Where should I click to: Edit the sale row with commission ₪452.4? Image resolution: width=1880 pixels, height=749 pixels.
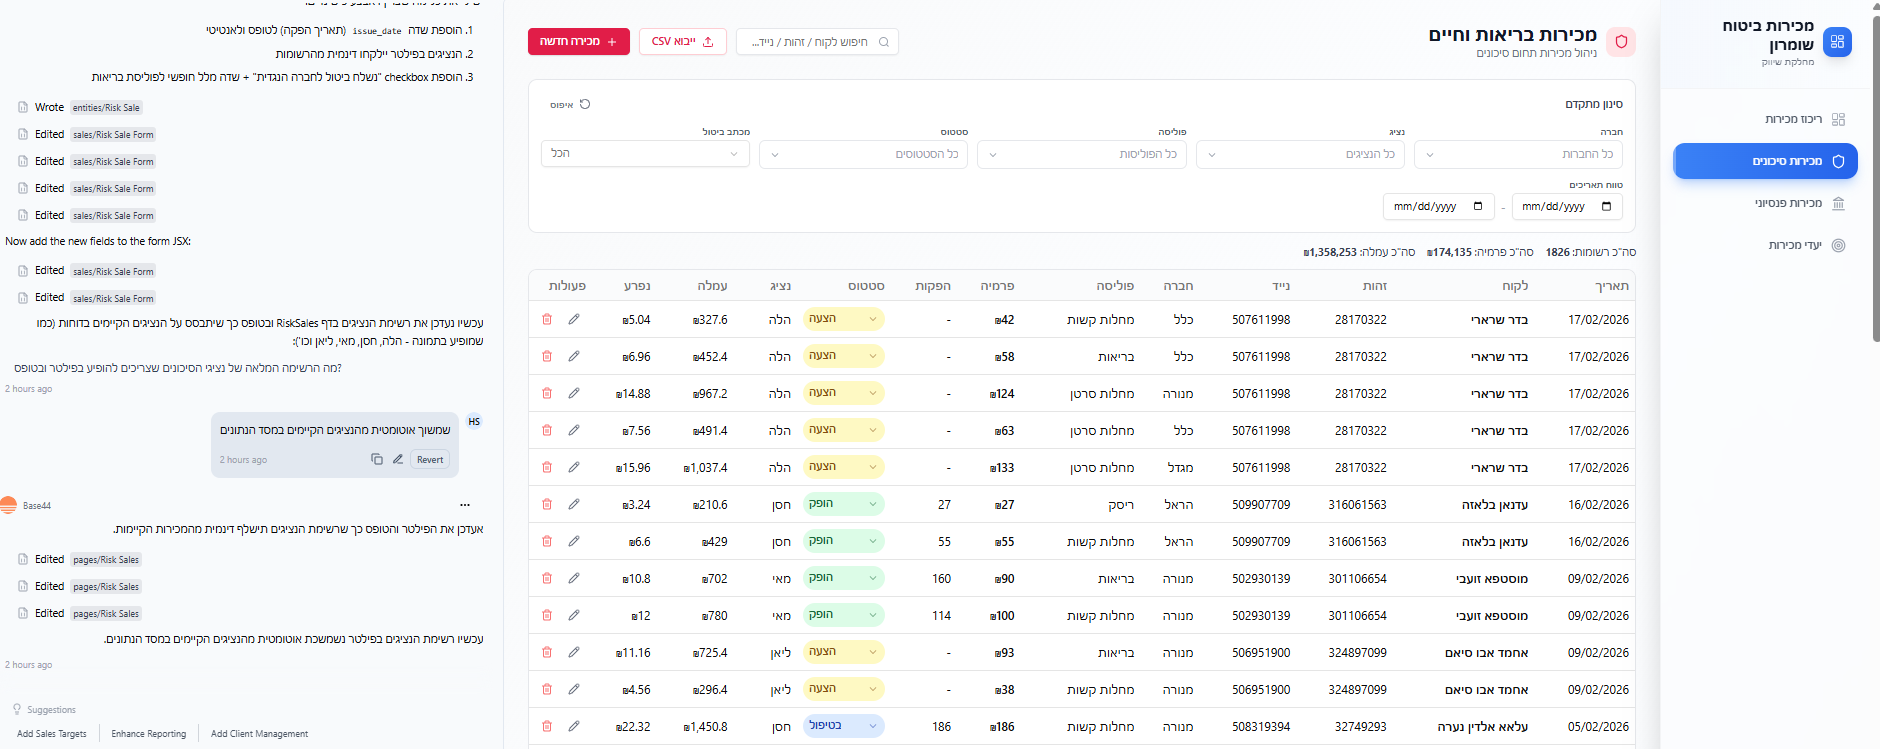[x=574, y=356]
